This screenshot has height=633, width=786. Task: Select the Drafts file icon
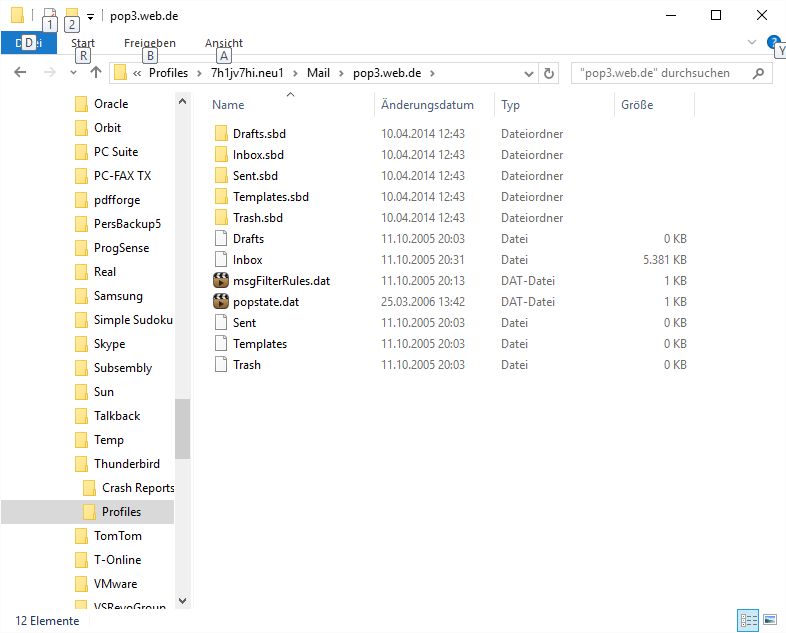pos(221,238)
